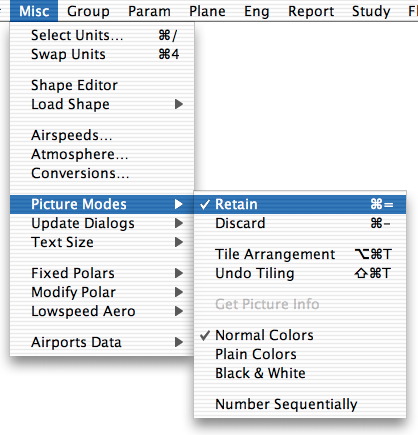Toggle Normal Colors option
The height and width of the screenshot is (435, 418).
pyautogui.click(x=300, y=335)
